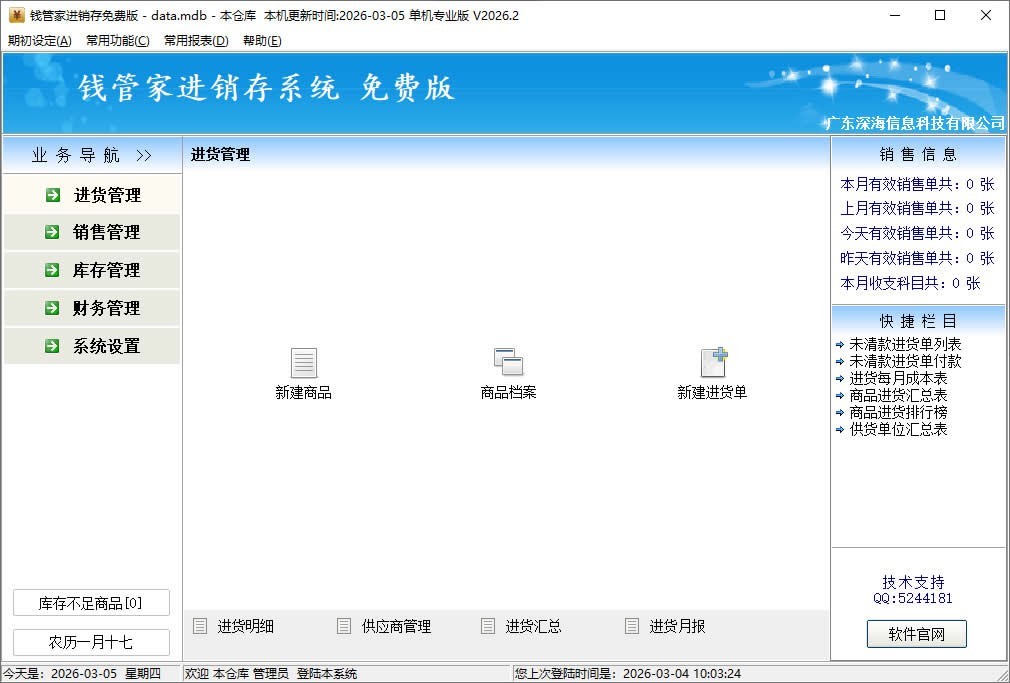Expand the 常用功能(C) menu
Screen dimensions: 1010x683
(x=118, y=41)
